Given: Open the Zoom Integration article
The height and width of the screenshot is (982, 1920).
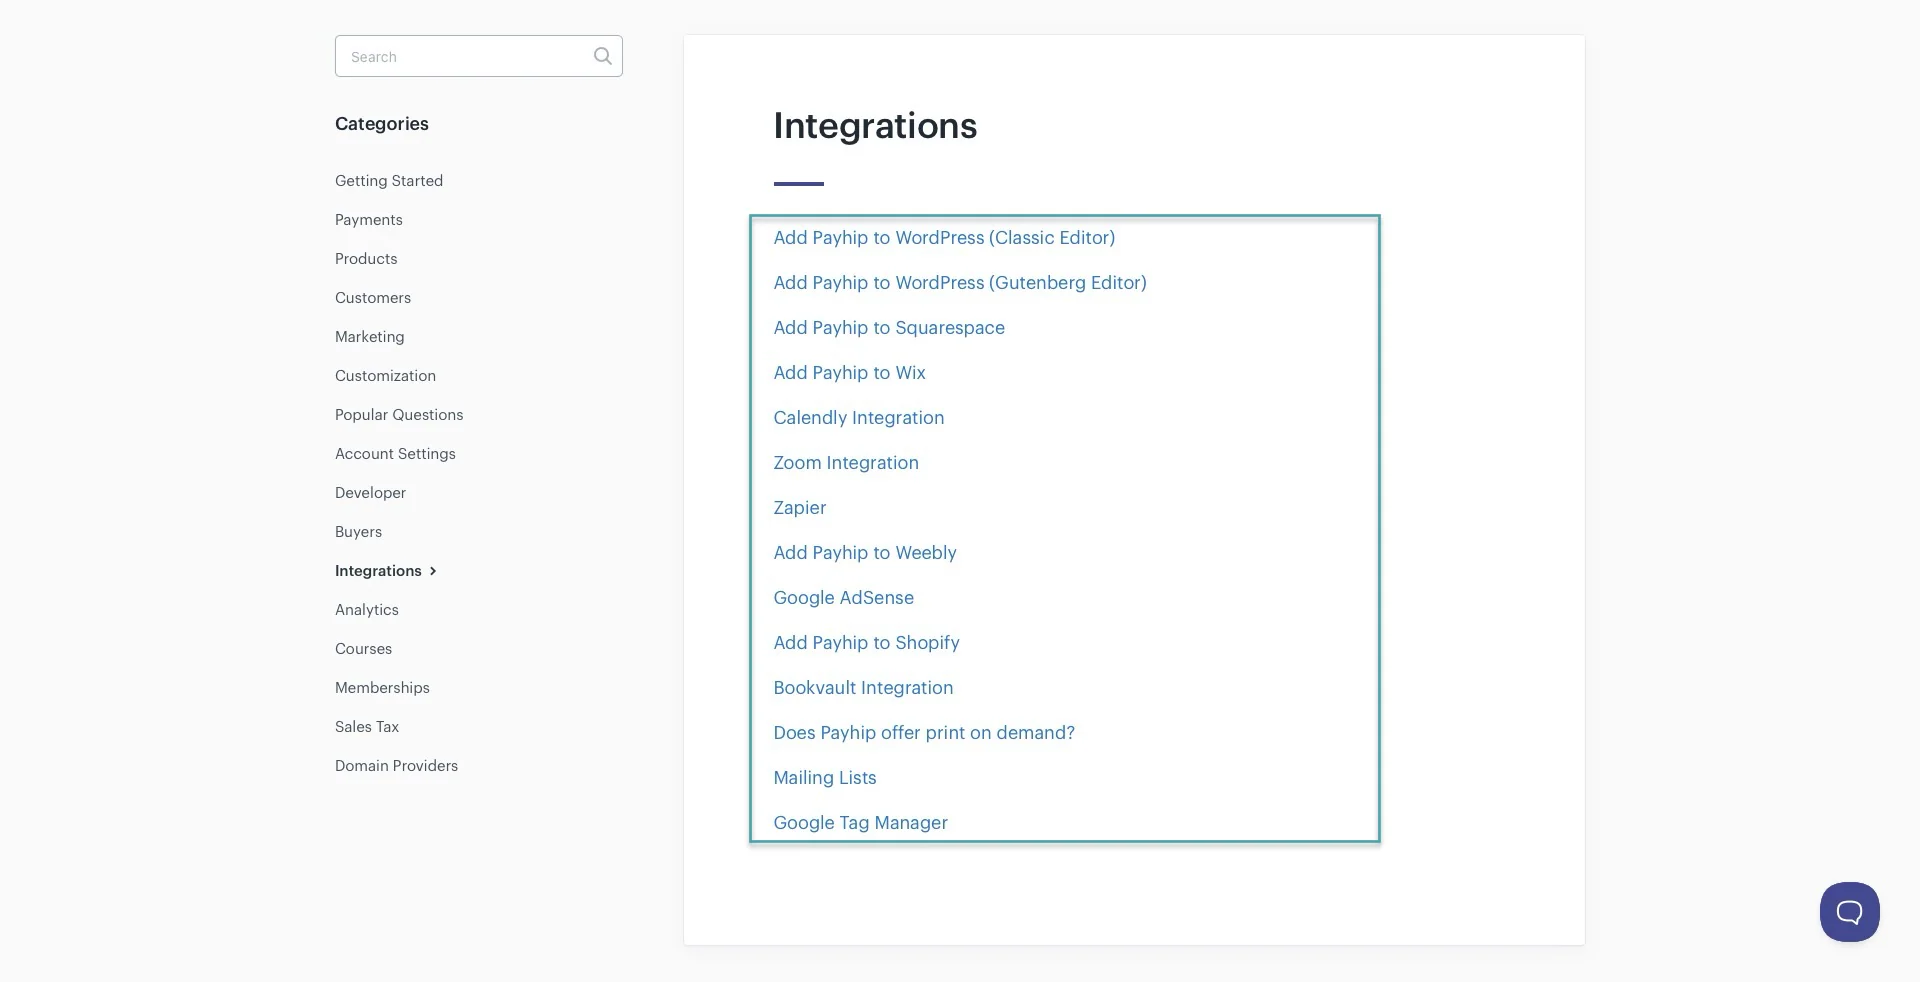Looking at the screenshot, I should point(846,463).
